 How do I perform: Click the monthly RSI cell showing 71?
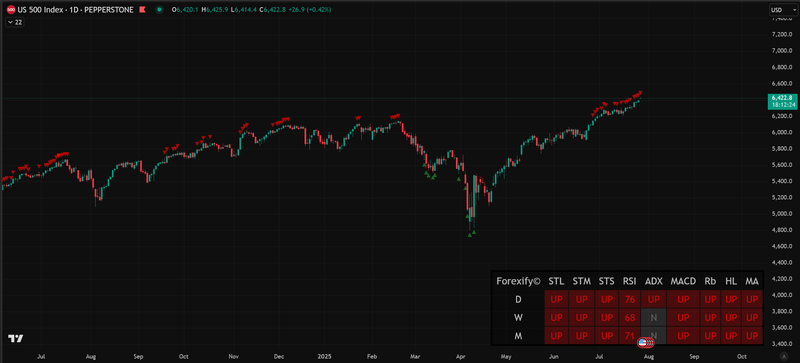tap(630, 336)
